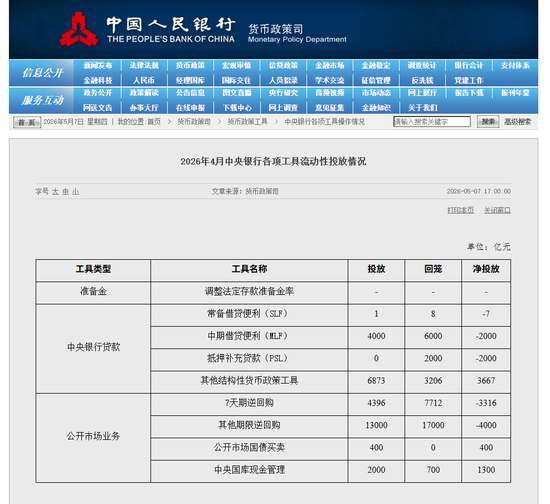
Task: Go to 网上展厅
Action: tap(422, 93)
